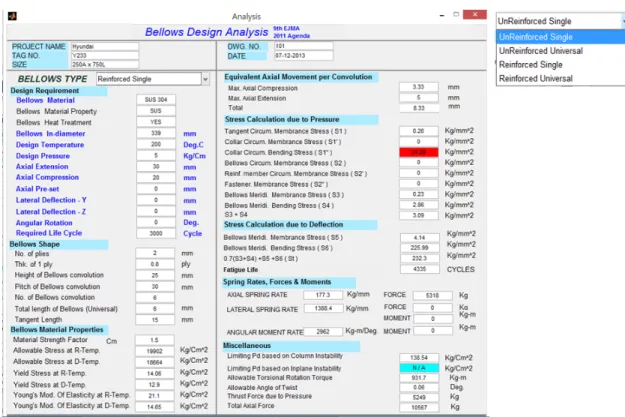The image size is (625, 417).
Task: Click Material Strength Factor Cm field
Action: click(155, 340)
